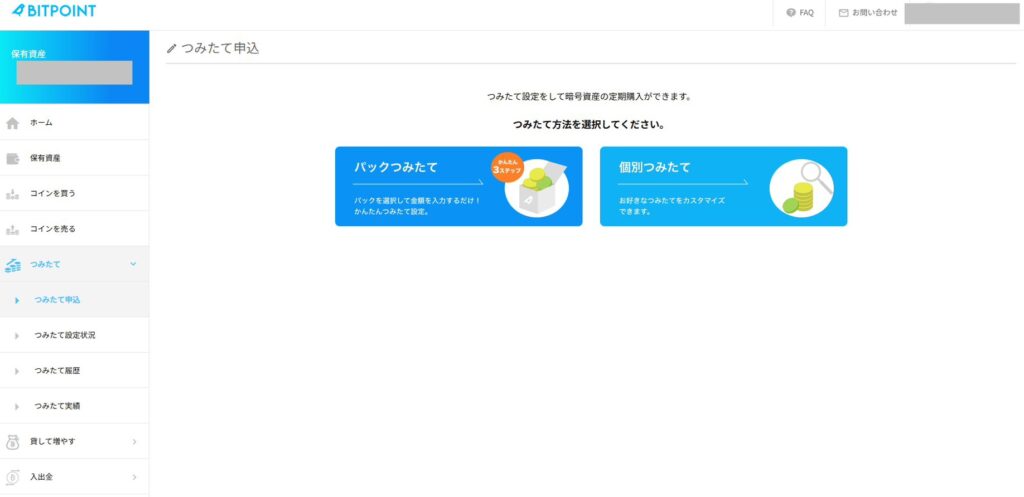1024x497 pixels.
Task: Click the icon beside コインを売る
Action: click(x=13, y=229)
